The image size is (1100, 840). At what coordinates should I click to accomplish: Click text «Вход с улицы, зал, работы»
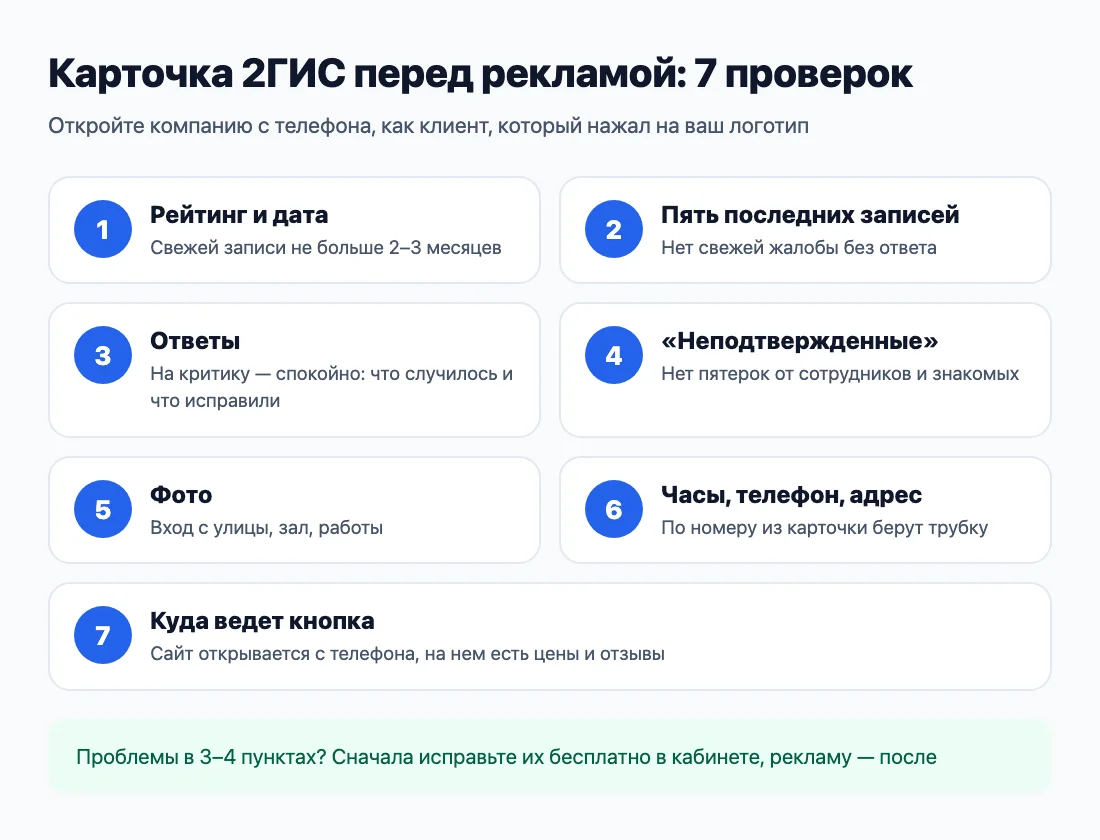[x=267, y=528]
